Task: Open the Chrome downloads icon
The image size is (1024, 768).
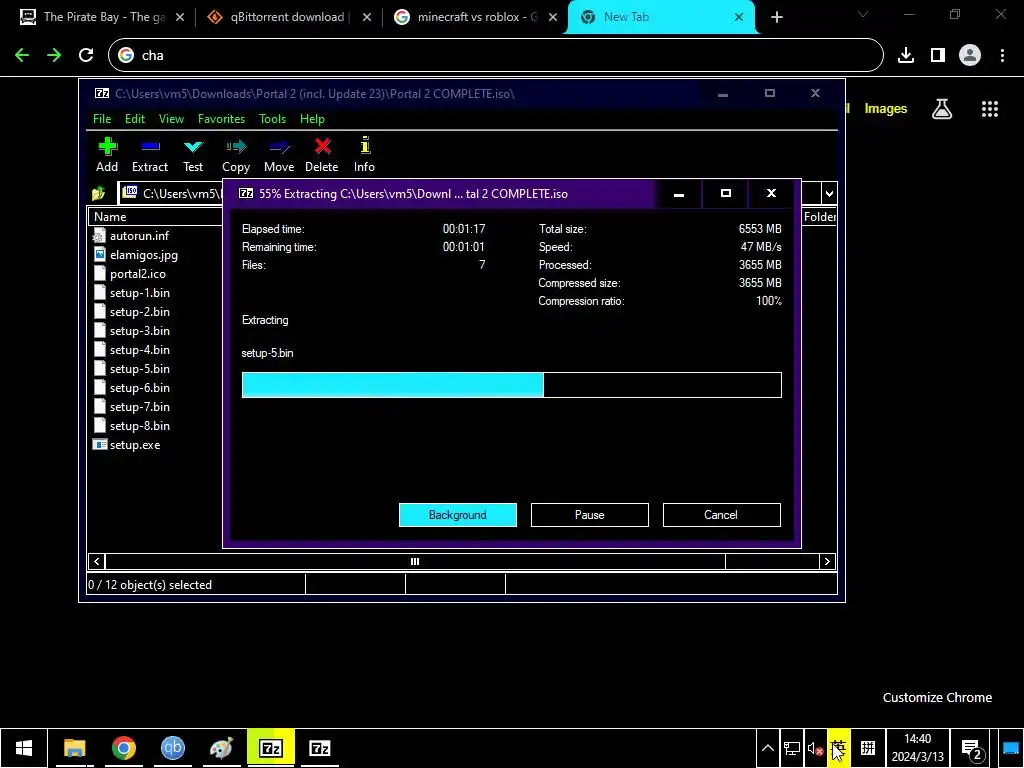Action: (906, 56)
